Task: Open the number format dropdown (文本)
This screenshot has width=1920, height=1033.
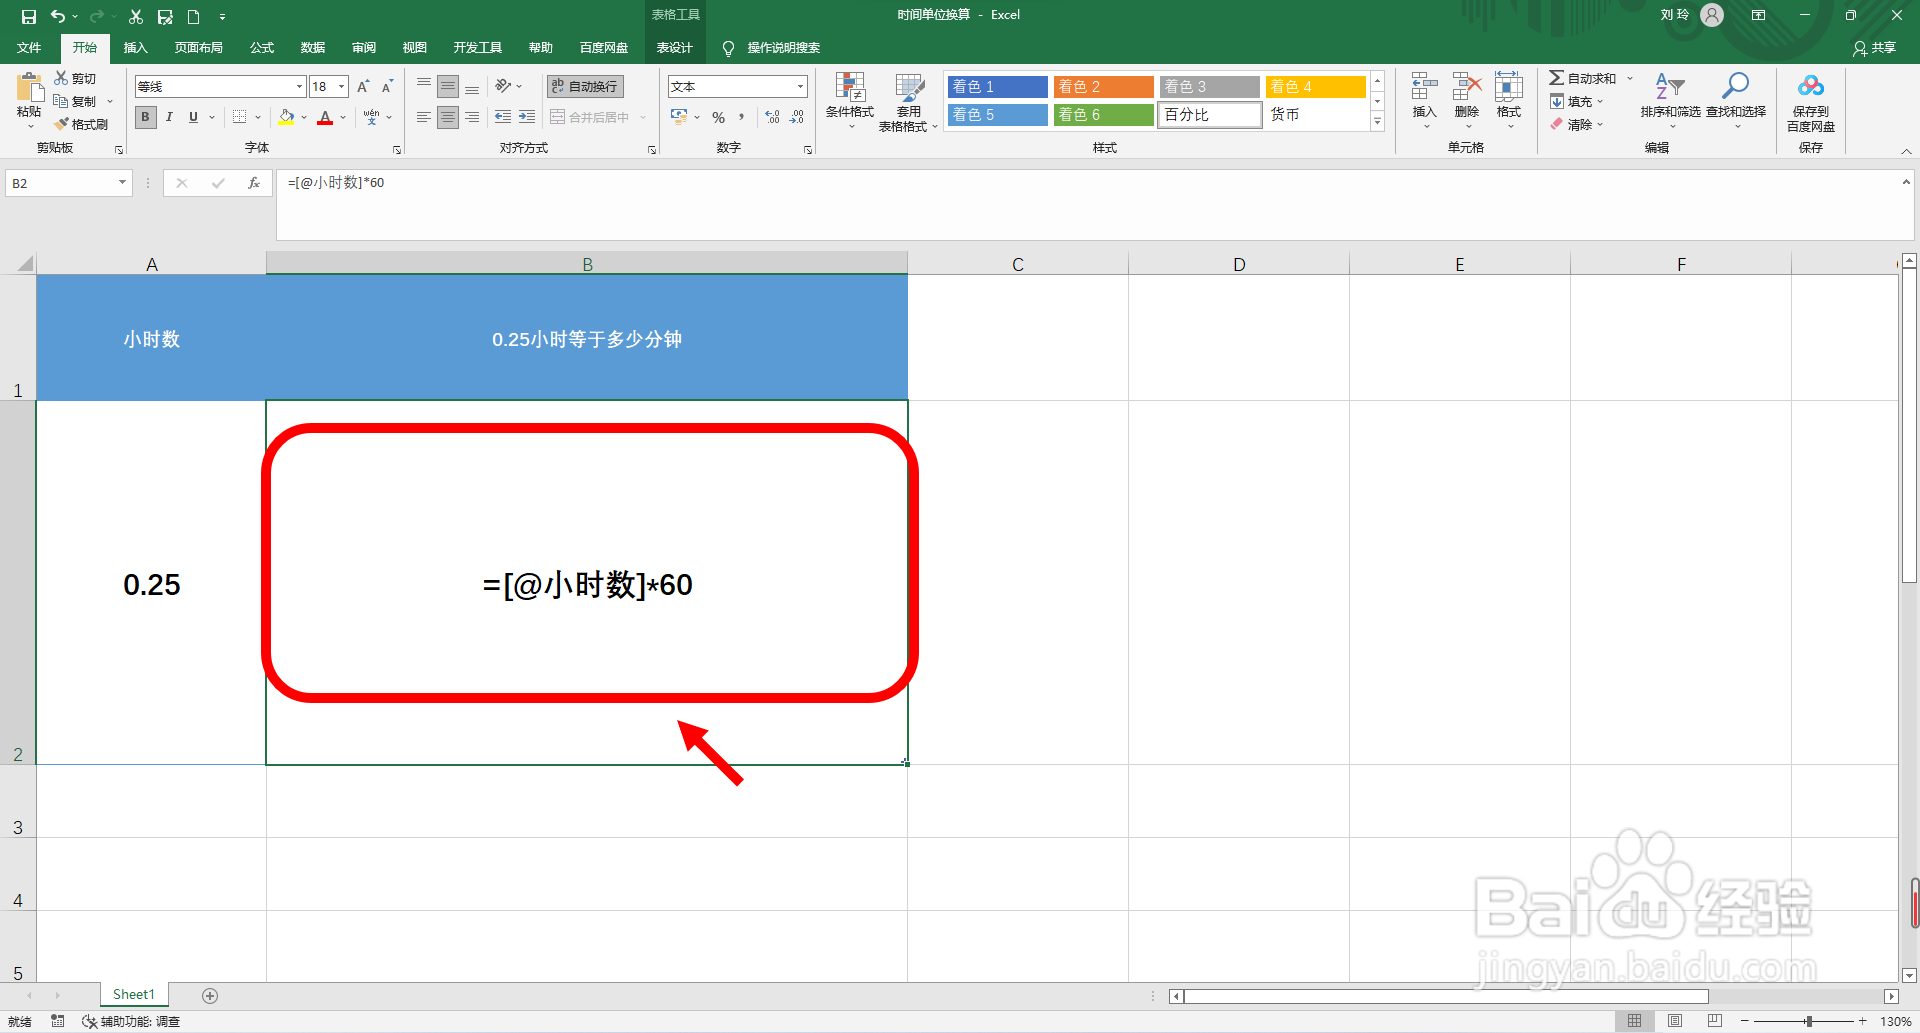Action: (x=800, y=87)
